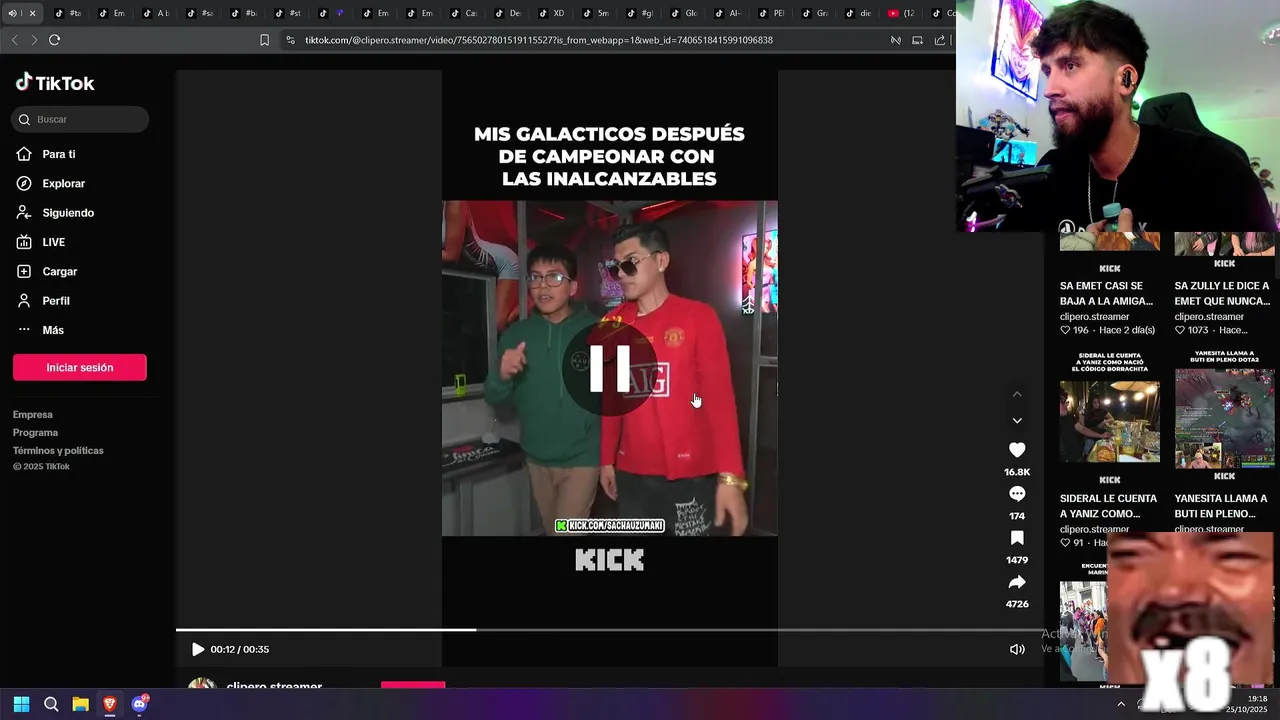This screenshot has width=1280, height=720.
Task: Open comments on the video
Action: click(x=1017, y=494)
